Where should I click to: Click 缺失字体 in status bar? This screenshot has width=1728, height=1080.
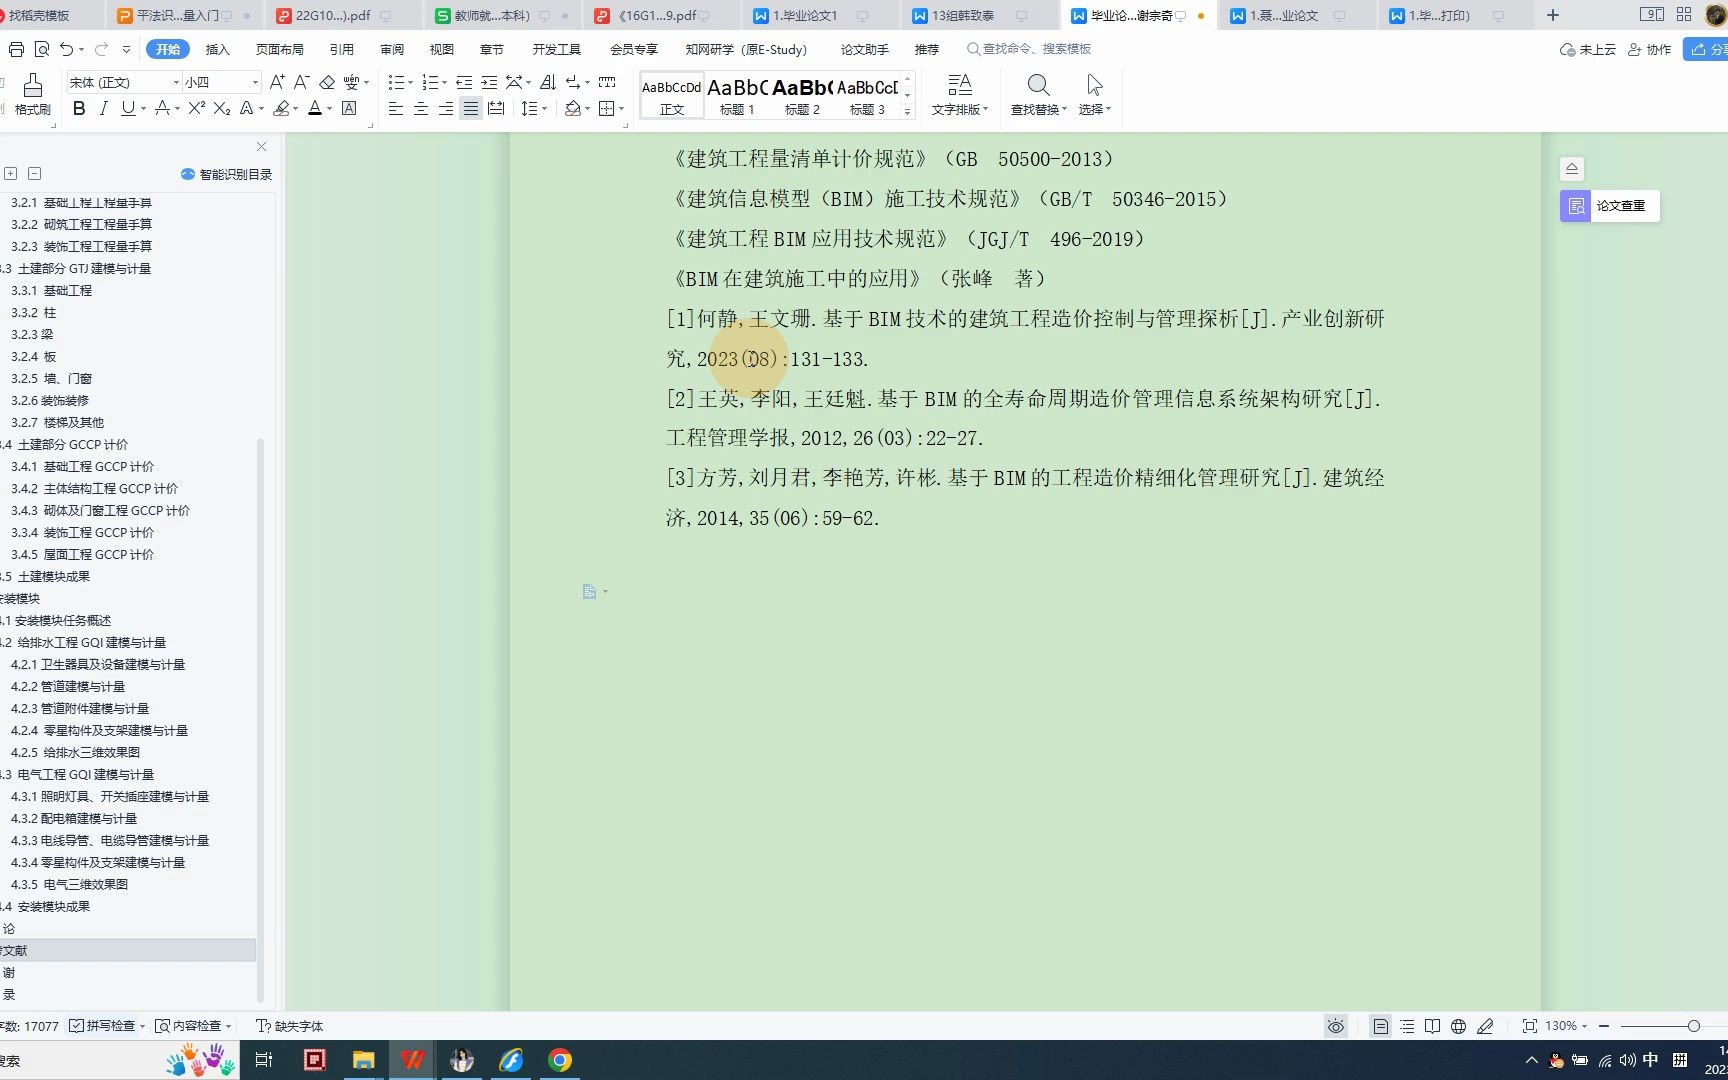pos(290,1026)
